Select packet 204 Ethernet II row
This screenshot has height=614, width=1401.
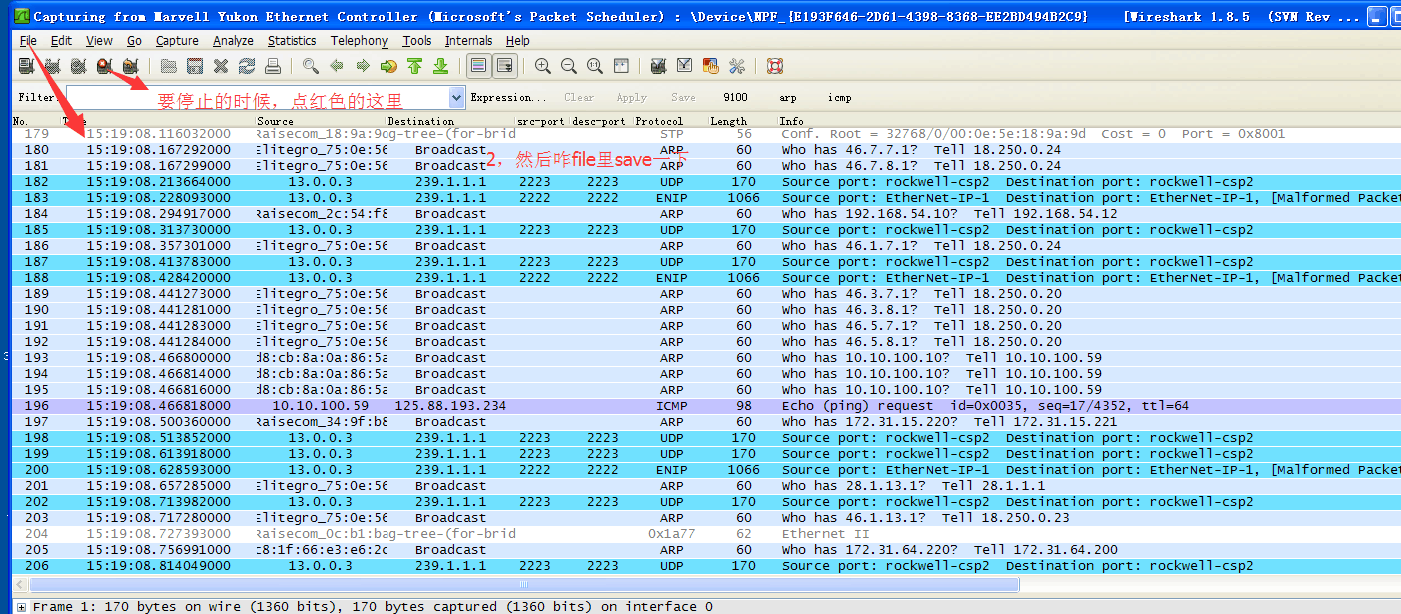click(x=706, y=534)
